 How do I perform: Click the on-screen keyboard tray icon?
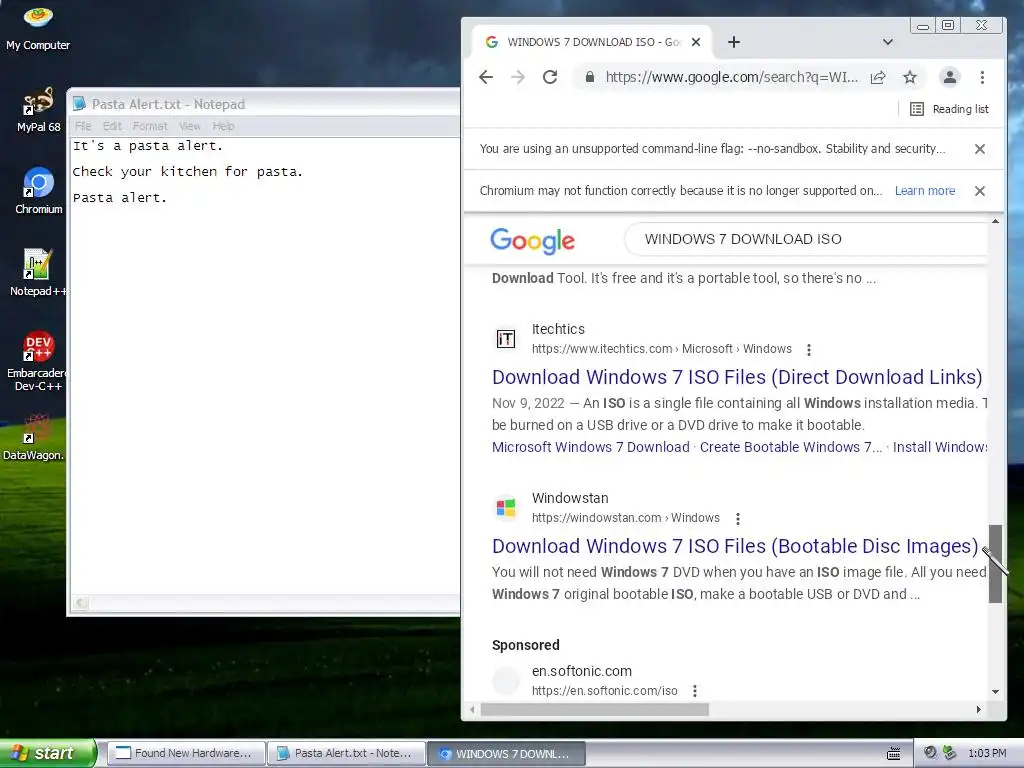coord(893,754)
